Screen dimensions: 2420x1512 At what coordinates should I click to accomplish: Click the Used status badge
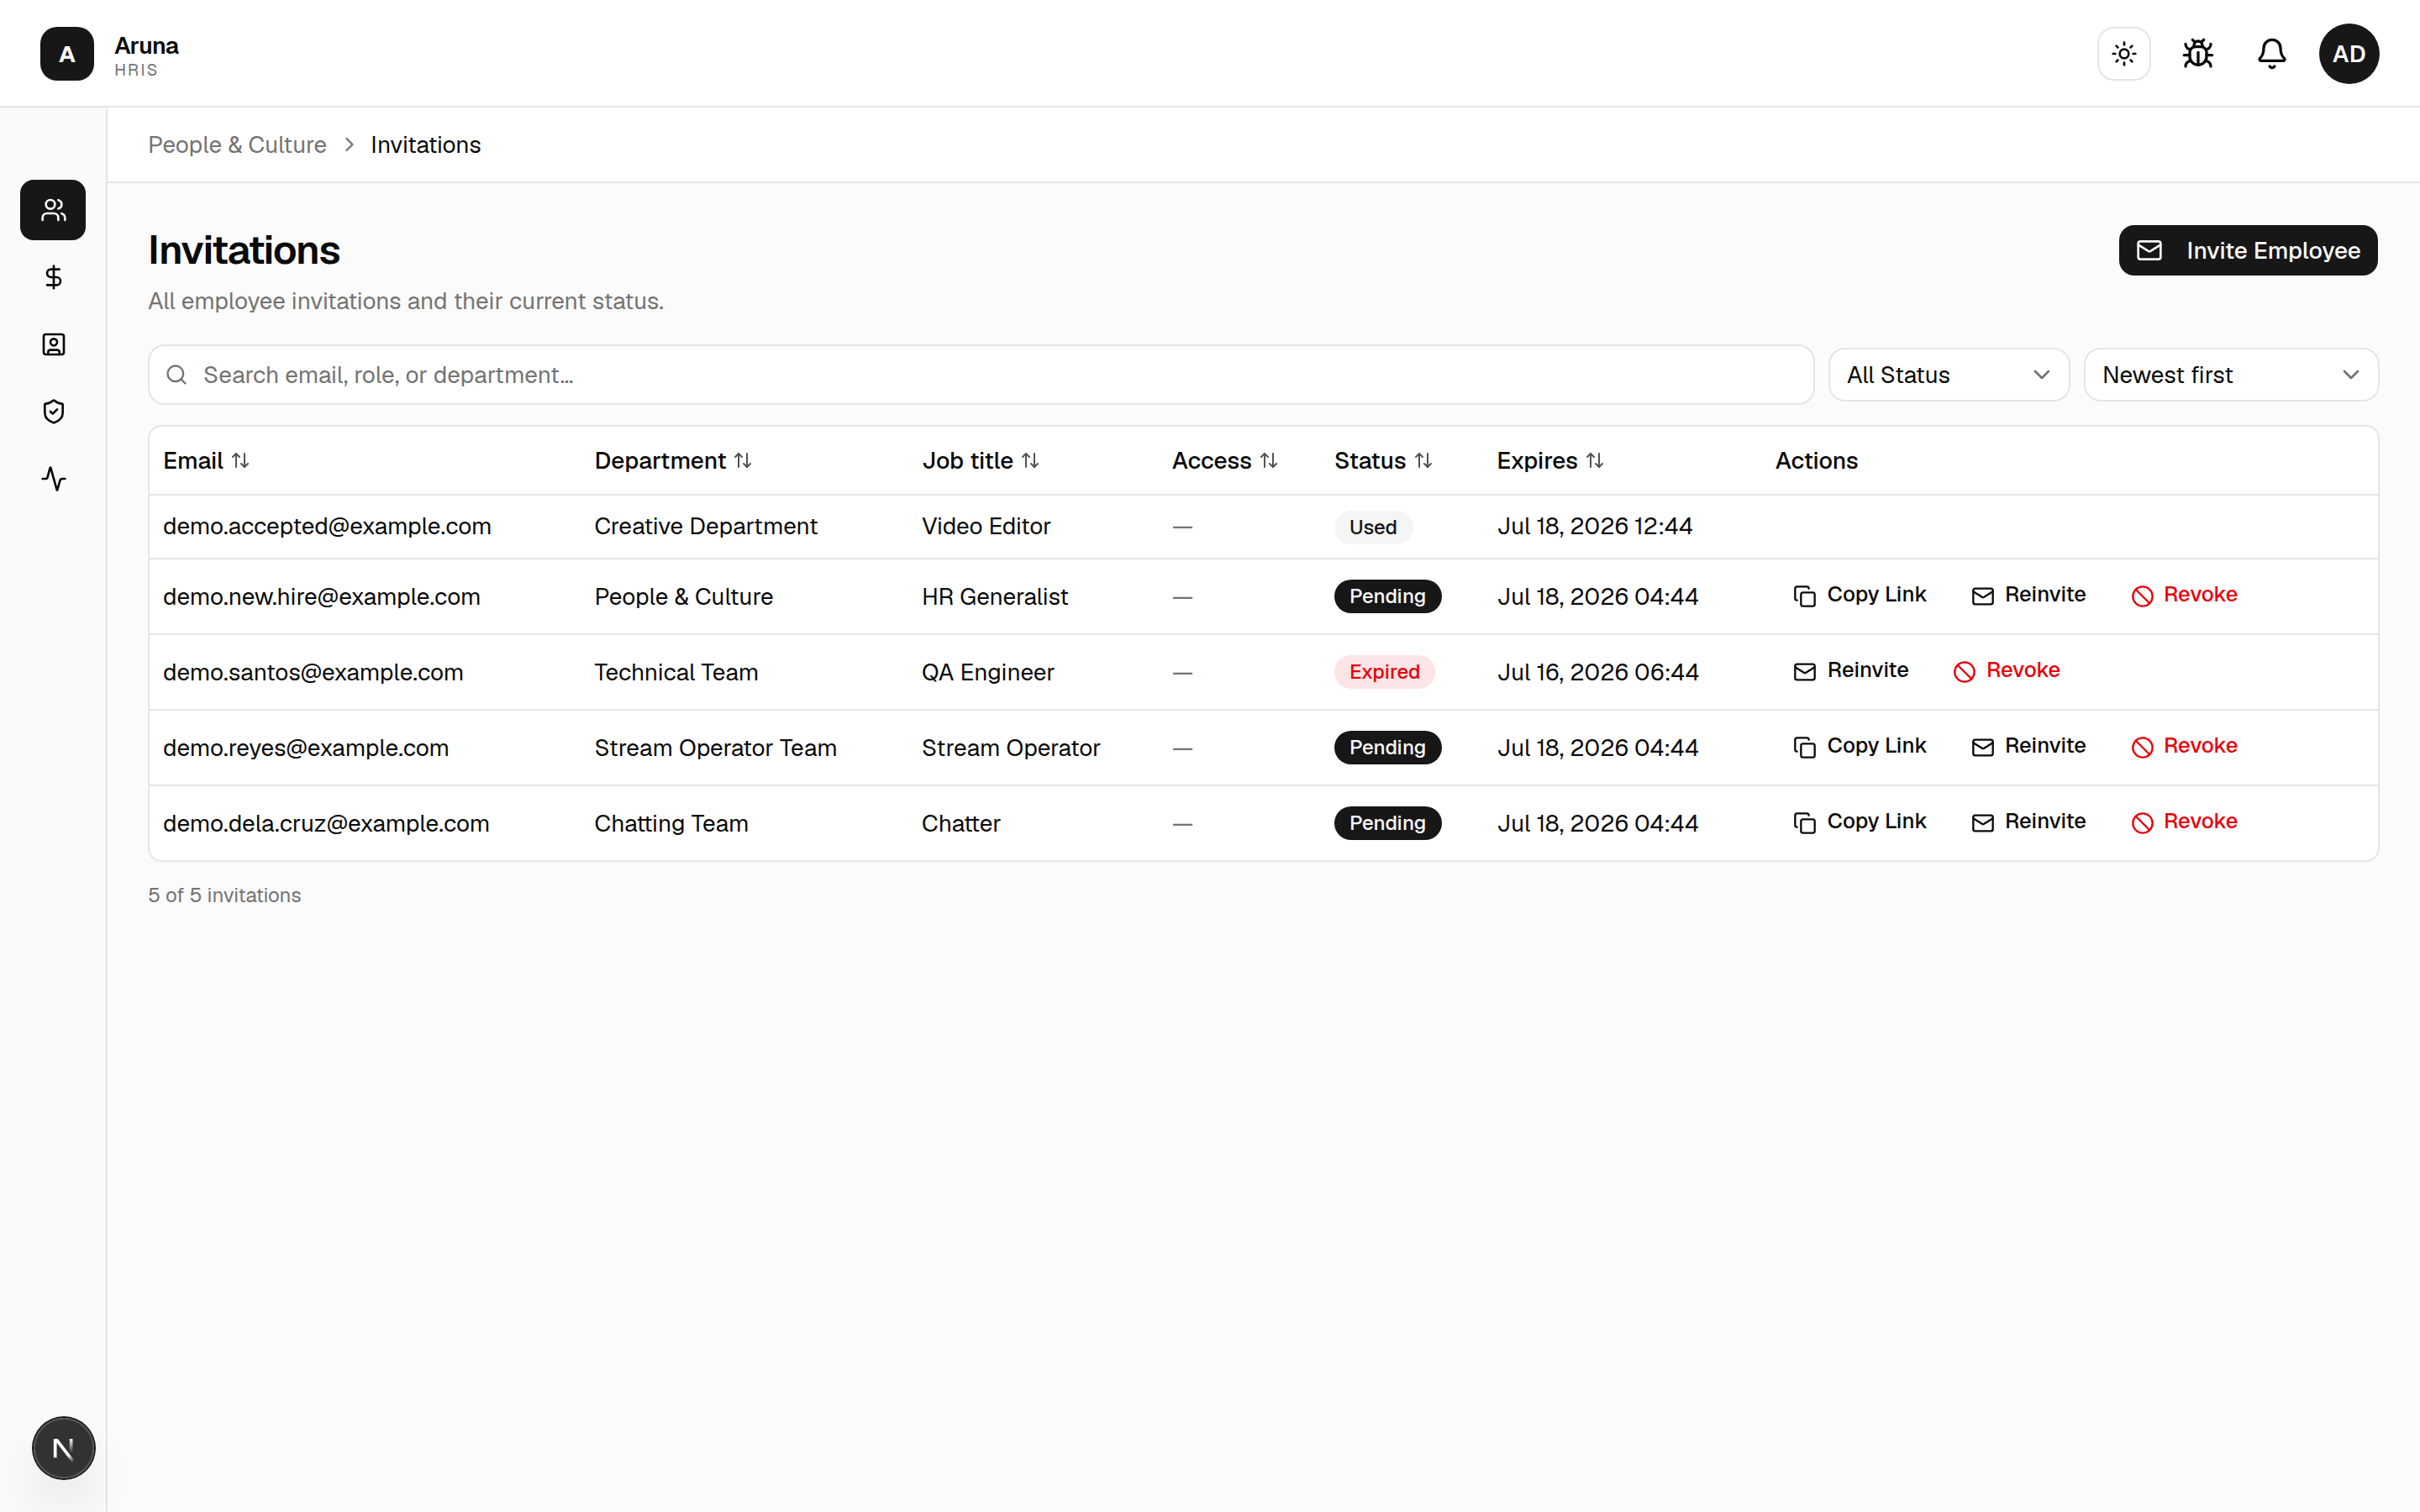pos(1372,527)
